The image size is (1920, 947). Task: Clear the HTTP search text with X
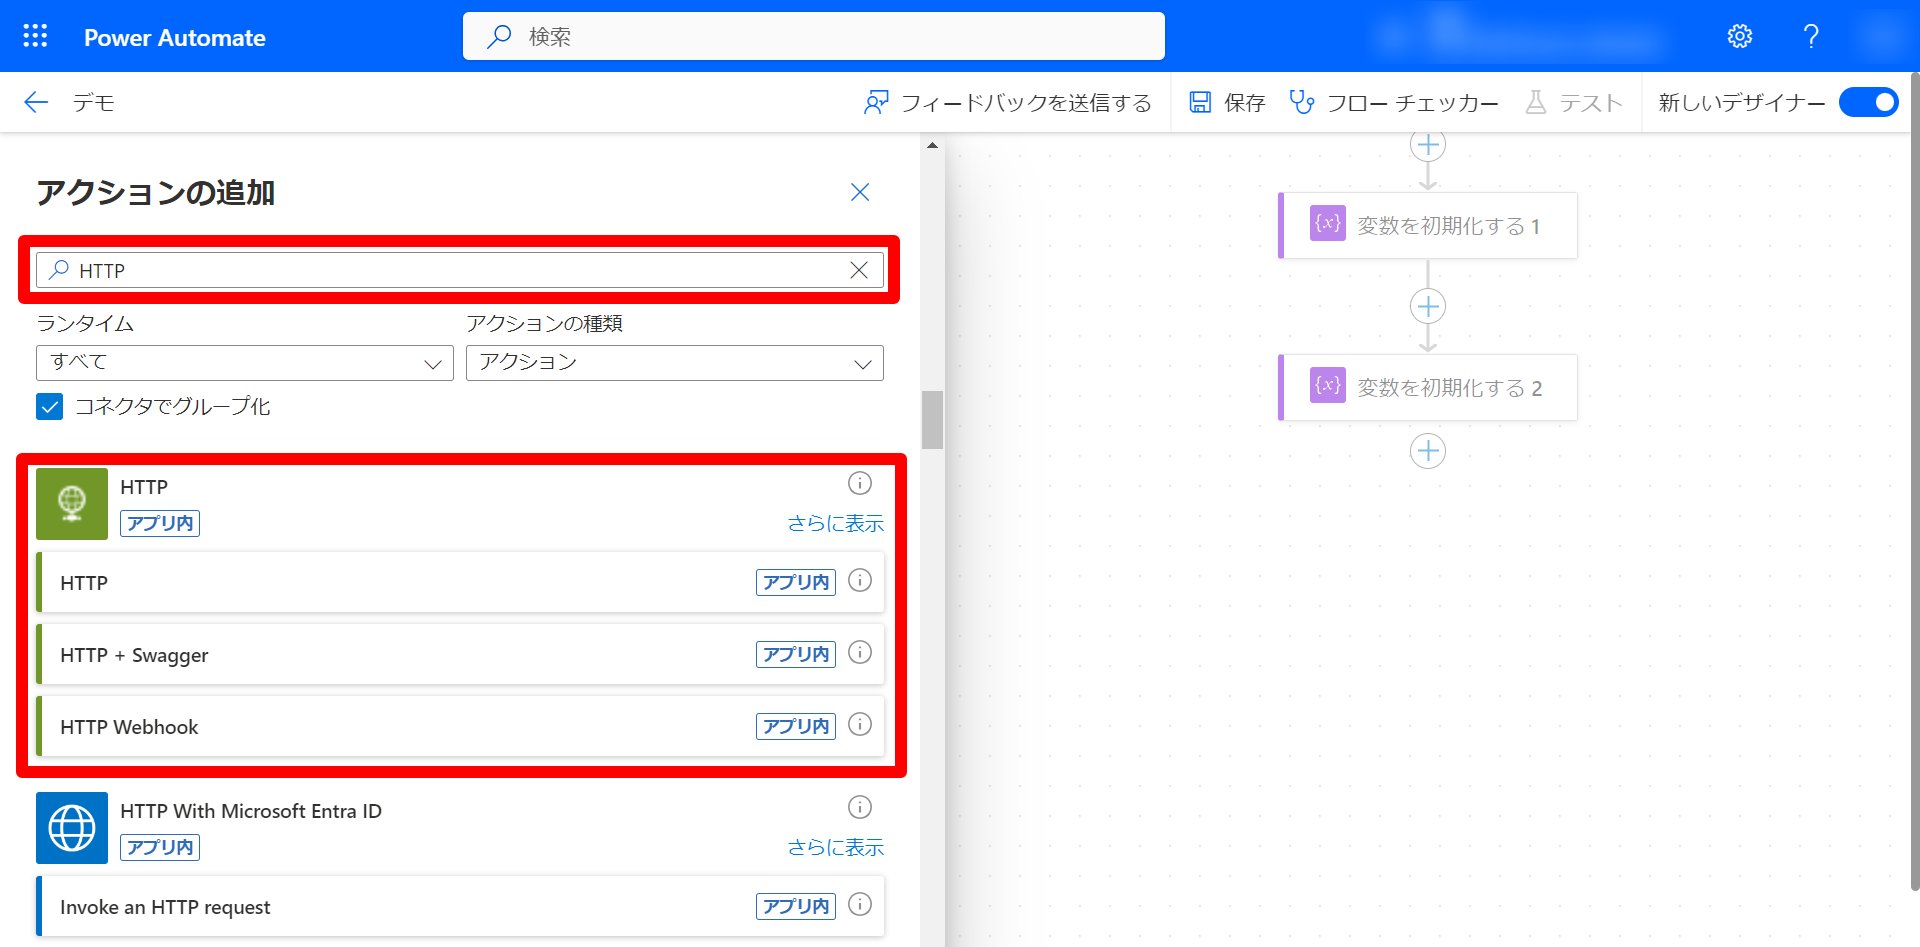(x=858, y=270)
